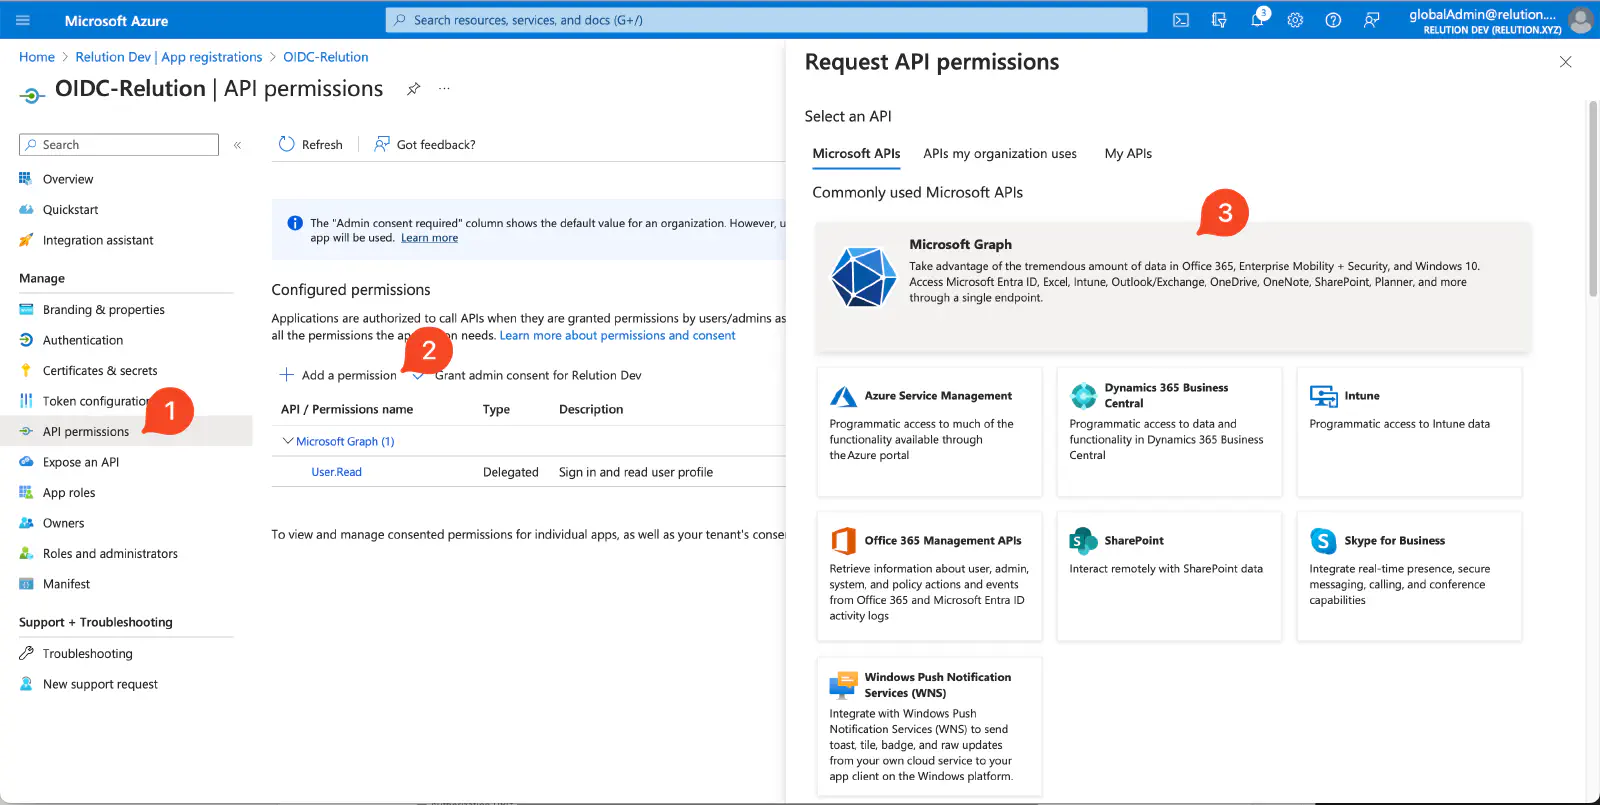Open the Help question mark icon

coord(1333,20)
